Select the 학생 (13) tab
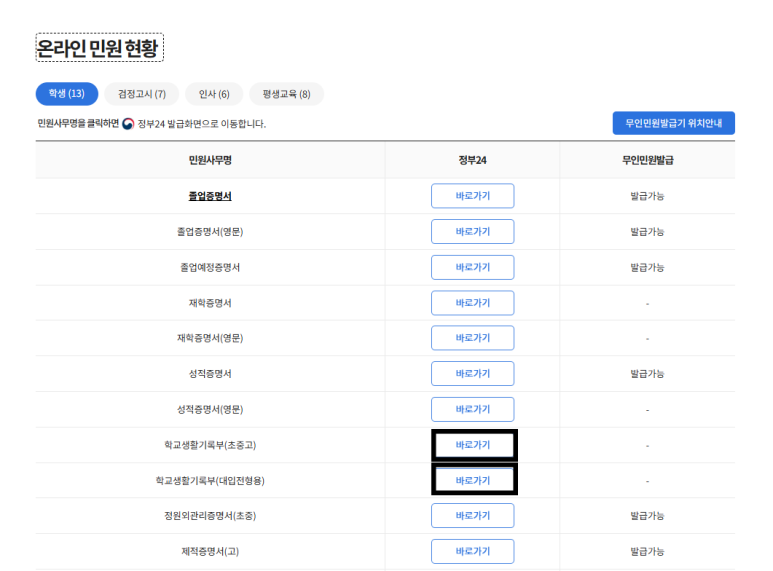 pyautogui.click(x=67, y=94)
